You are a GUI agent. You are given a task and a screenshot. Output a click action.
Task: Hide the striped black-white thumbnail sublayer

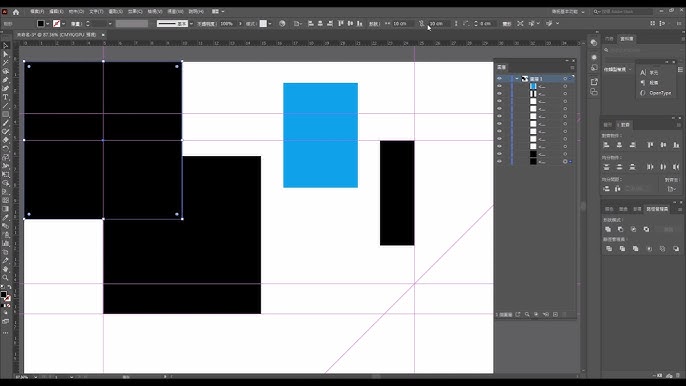[500, 94]
